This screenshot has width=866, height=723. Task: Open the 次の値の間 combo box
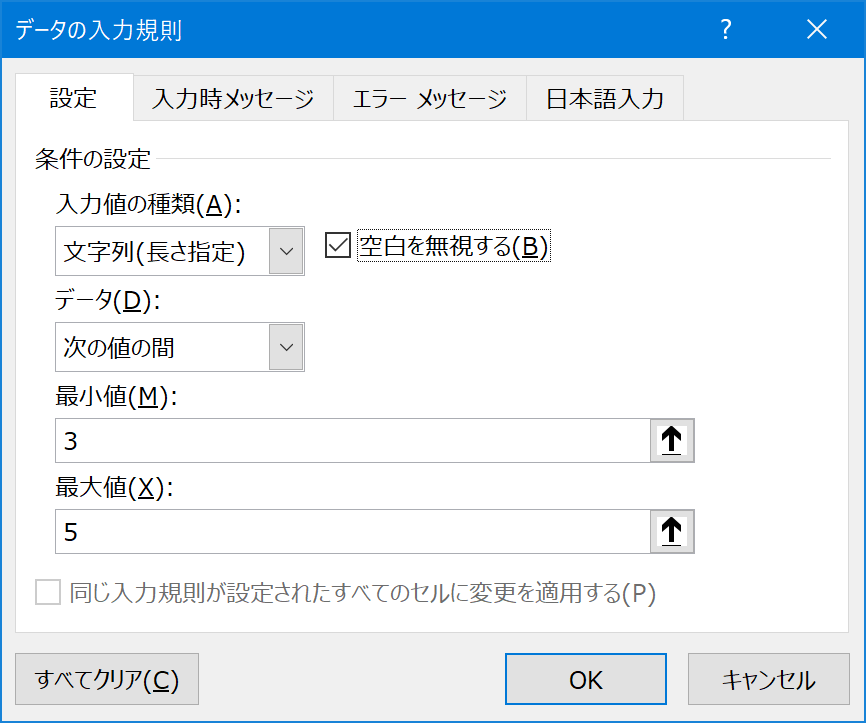[x=179, y=347]
